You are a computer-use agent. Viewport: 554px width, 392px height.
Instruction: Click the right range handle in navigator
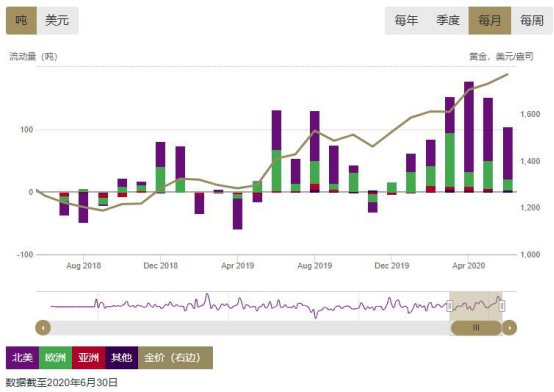[x=502, y=306]
